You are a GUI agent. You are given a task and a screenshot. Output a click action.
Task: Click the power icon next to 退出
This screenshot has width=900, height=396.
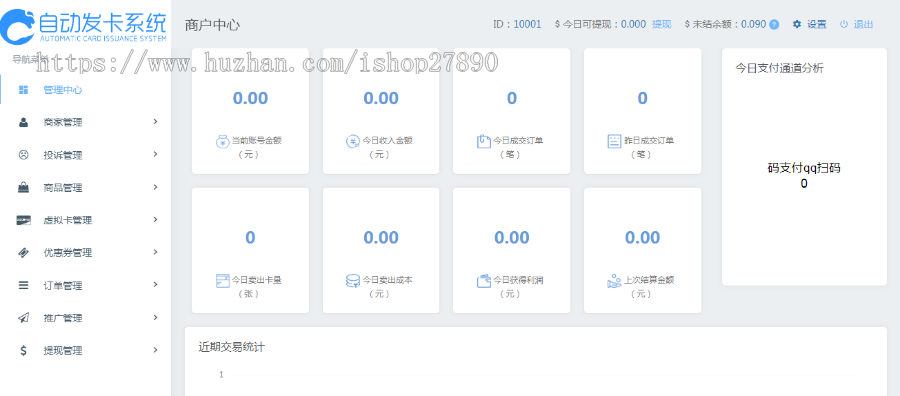(844, 24)
